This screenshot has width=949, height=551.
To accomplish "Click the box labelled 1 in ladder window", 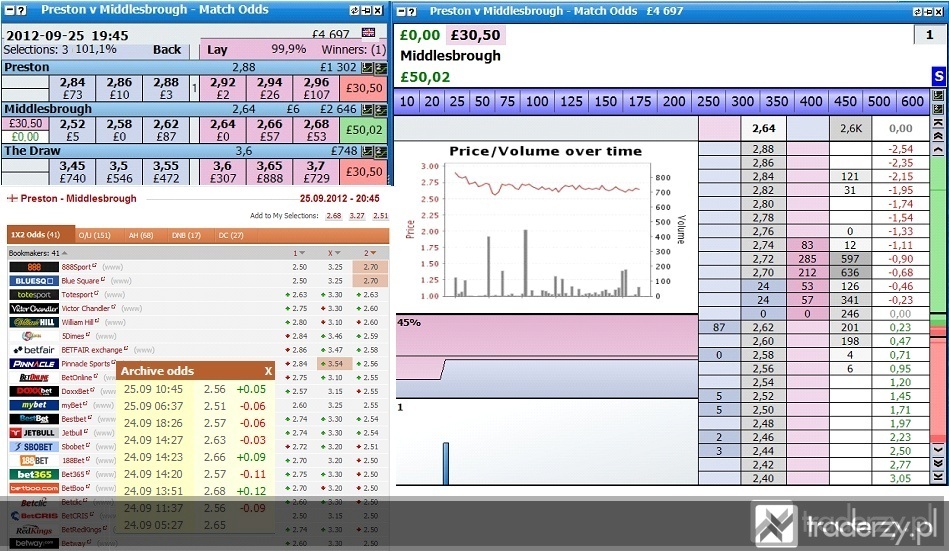I will pos(930,35).
